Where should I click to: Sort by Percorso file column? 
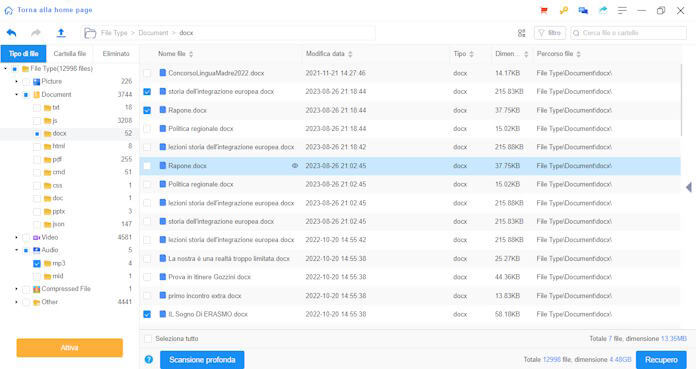click(x=578, y=54)
